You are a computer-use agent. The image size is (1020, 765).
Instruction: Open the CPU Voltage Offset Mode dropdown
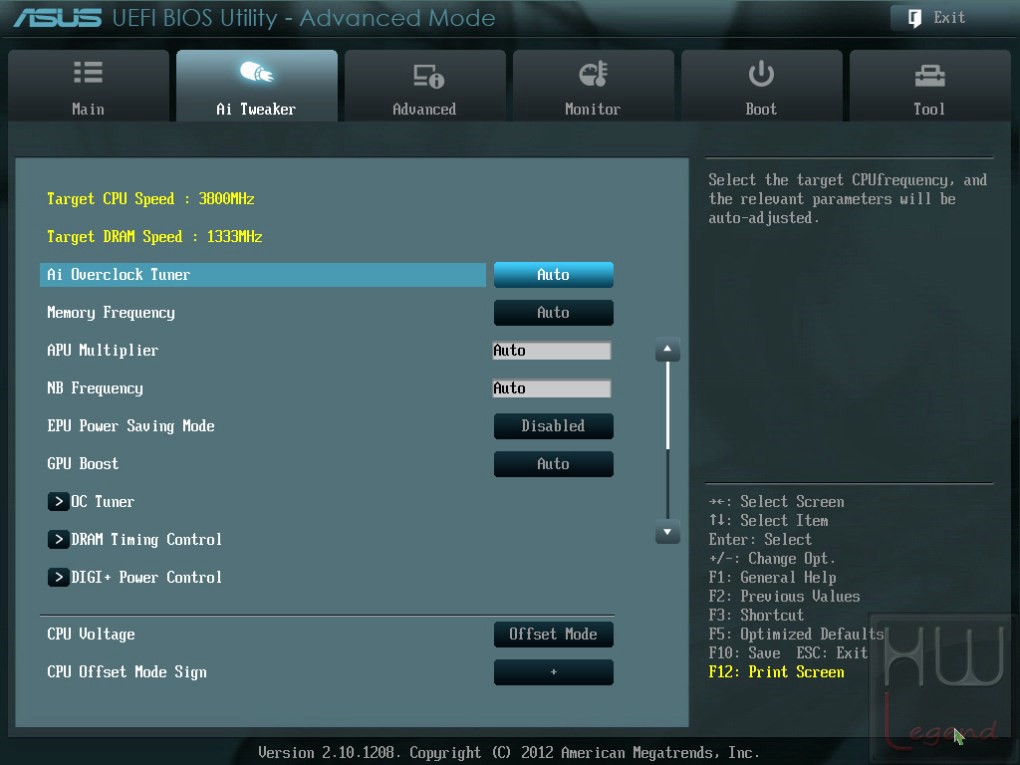tap(554, 634)
